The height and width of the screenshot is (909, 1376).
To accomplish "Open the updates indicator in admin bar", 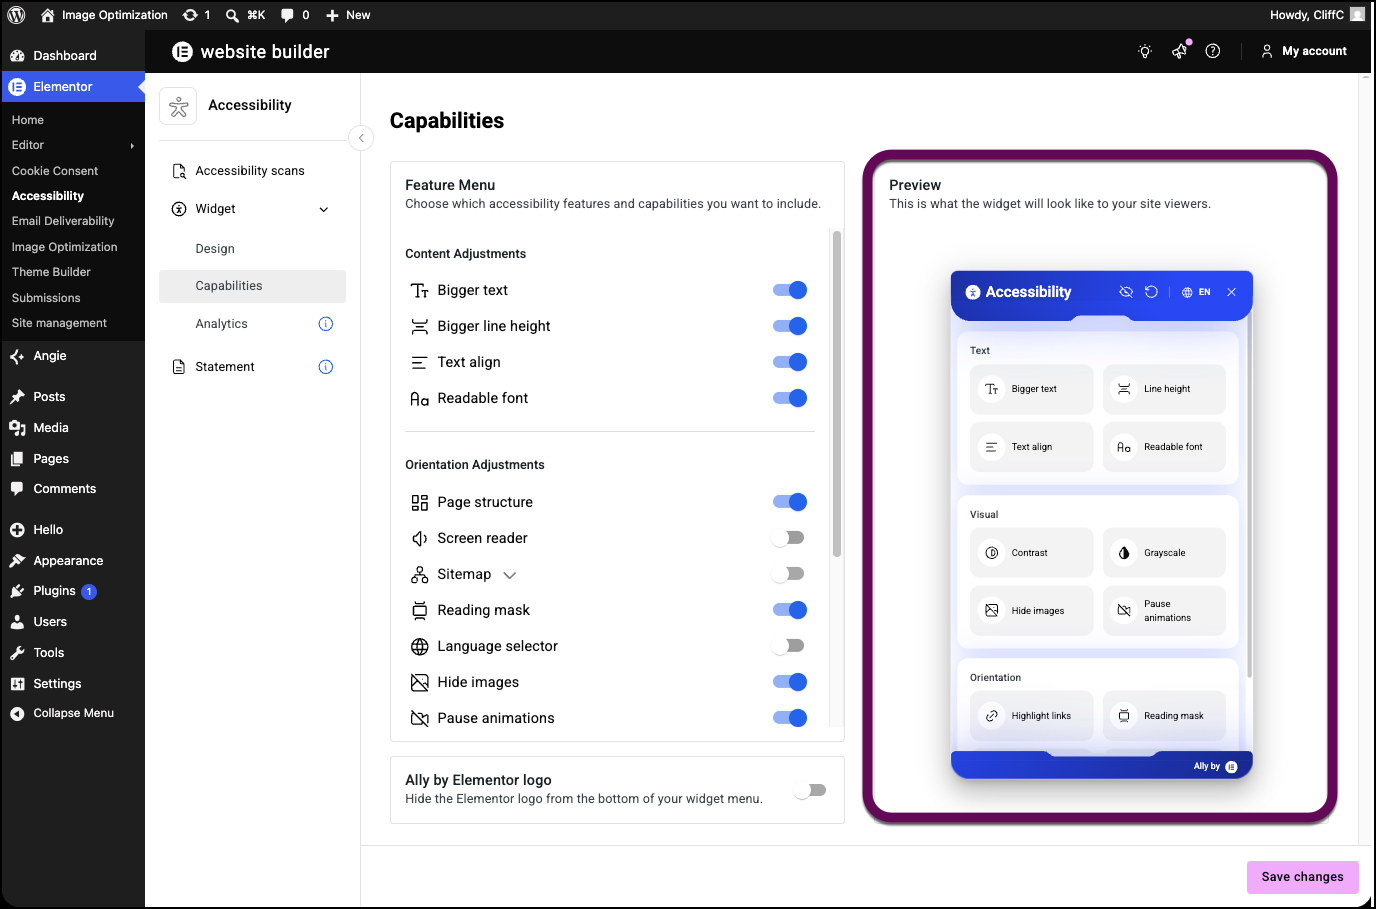I will (197, 15).
